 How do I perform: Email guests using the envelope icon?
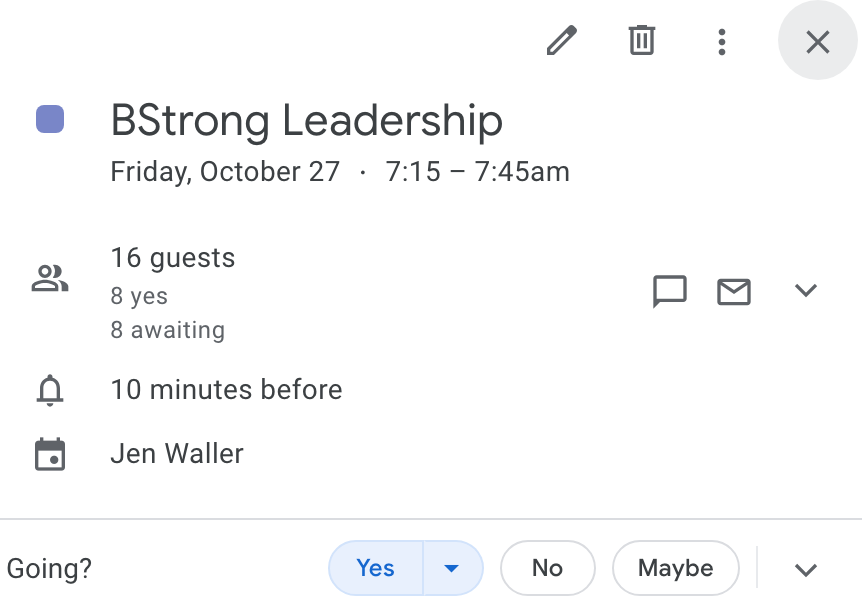734,291
